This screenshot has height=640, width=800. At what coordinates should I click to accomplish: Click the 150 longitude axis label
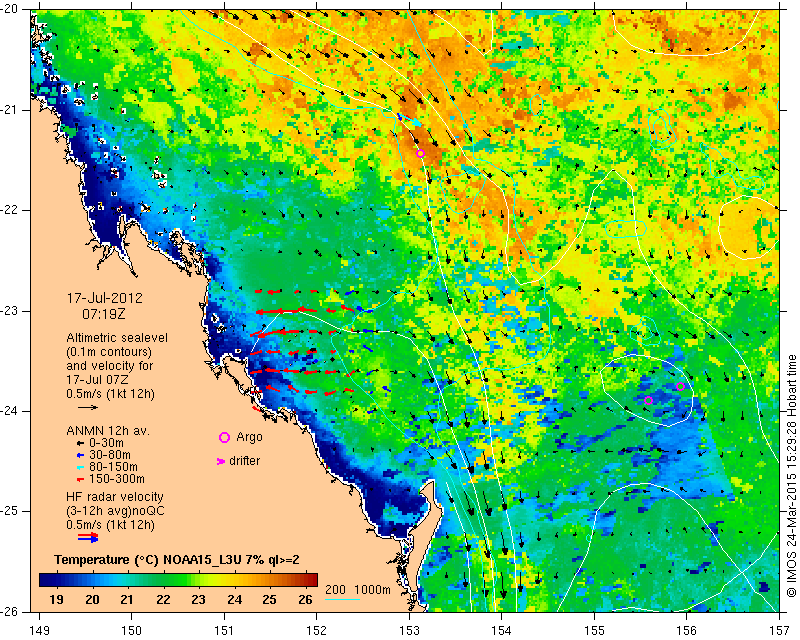tap(132, 631)
